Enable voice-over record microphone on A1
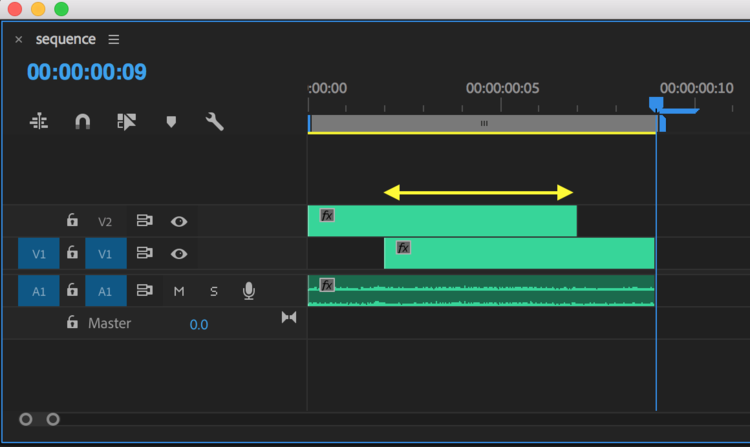750x447 pixels. (248, 291)
